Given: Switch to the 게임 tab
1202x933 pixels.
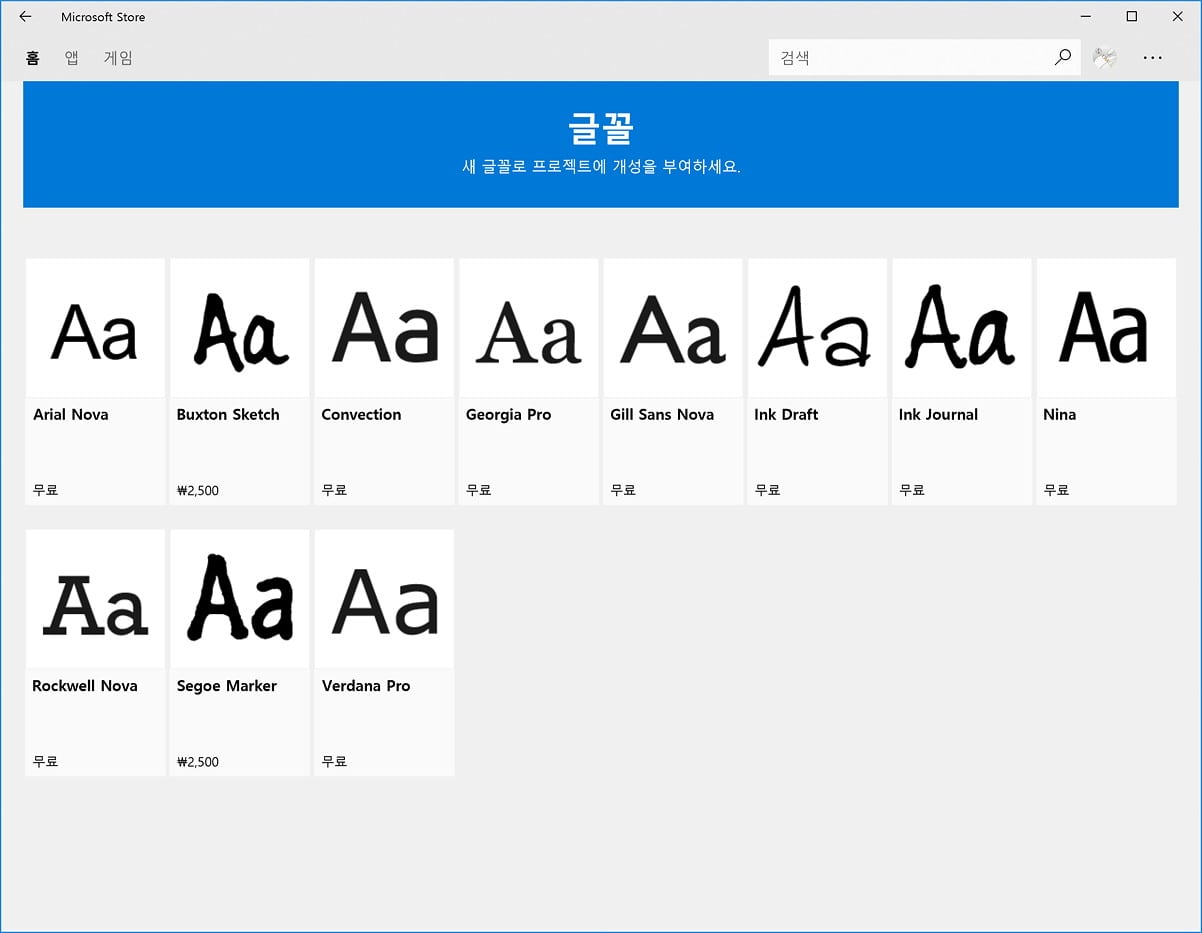Looking at the screenshot, I should pyautogui.click(x=118, y=58).
